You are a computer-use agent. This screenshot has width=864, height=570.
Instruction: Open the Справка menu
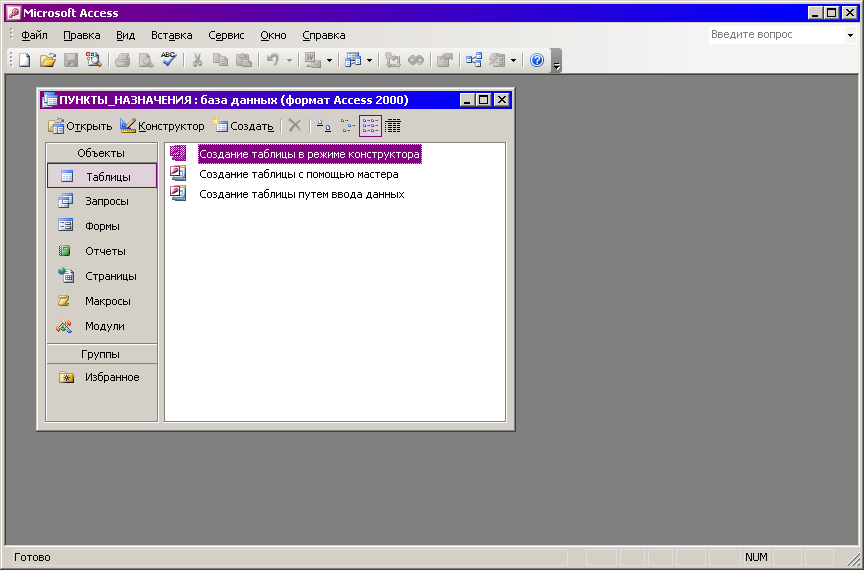(x=324, y=35)
